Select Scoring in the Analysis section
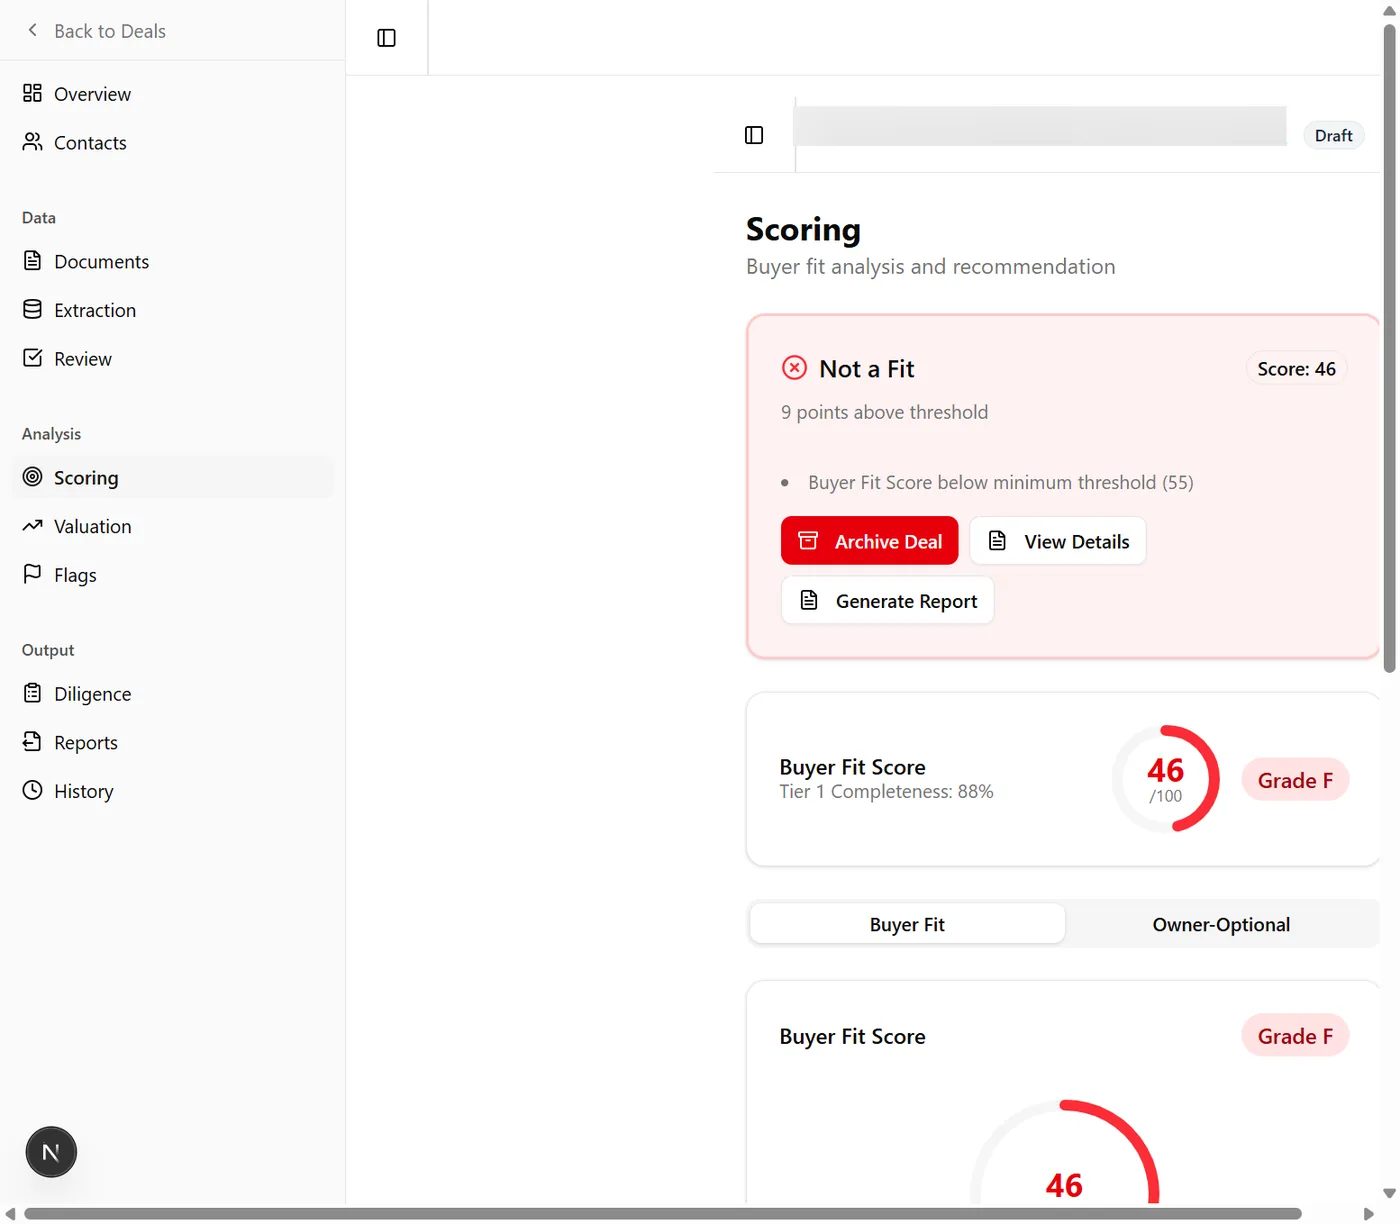Image resolution: width=1400 pixels, height=1224 pixels. pyautogui.click(x=173, y=478)
